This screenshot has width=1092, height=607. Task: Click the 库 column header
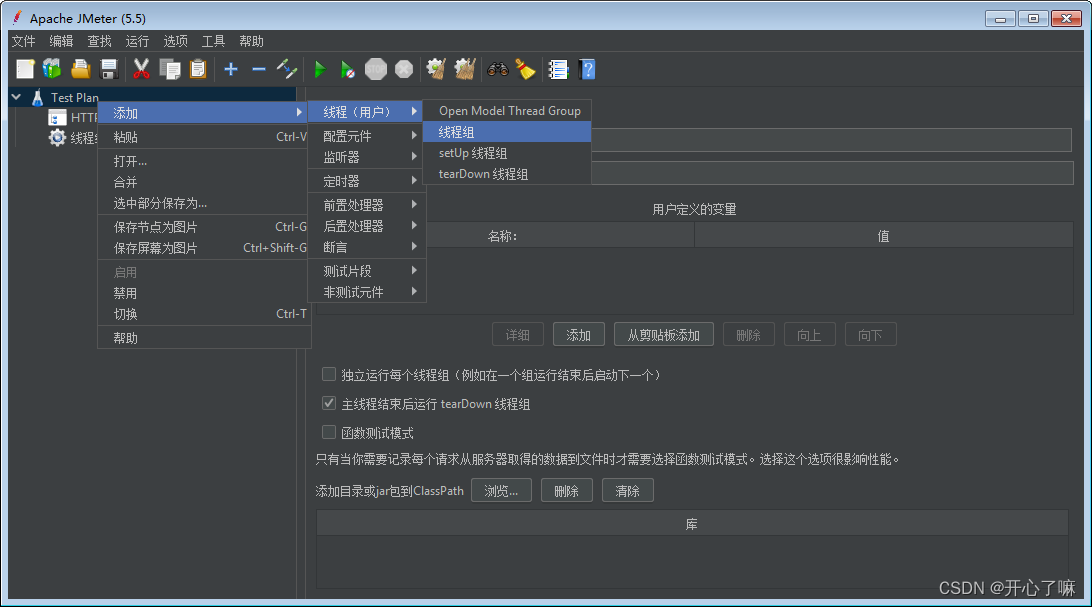(692, 524)
